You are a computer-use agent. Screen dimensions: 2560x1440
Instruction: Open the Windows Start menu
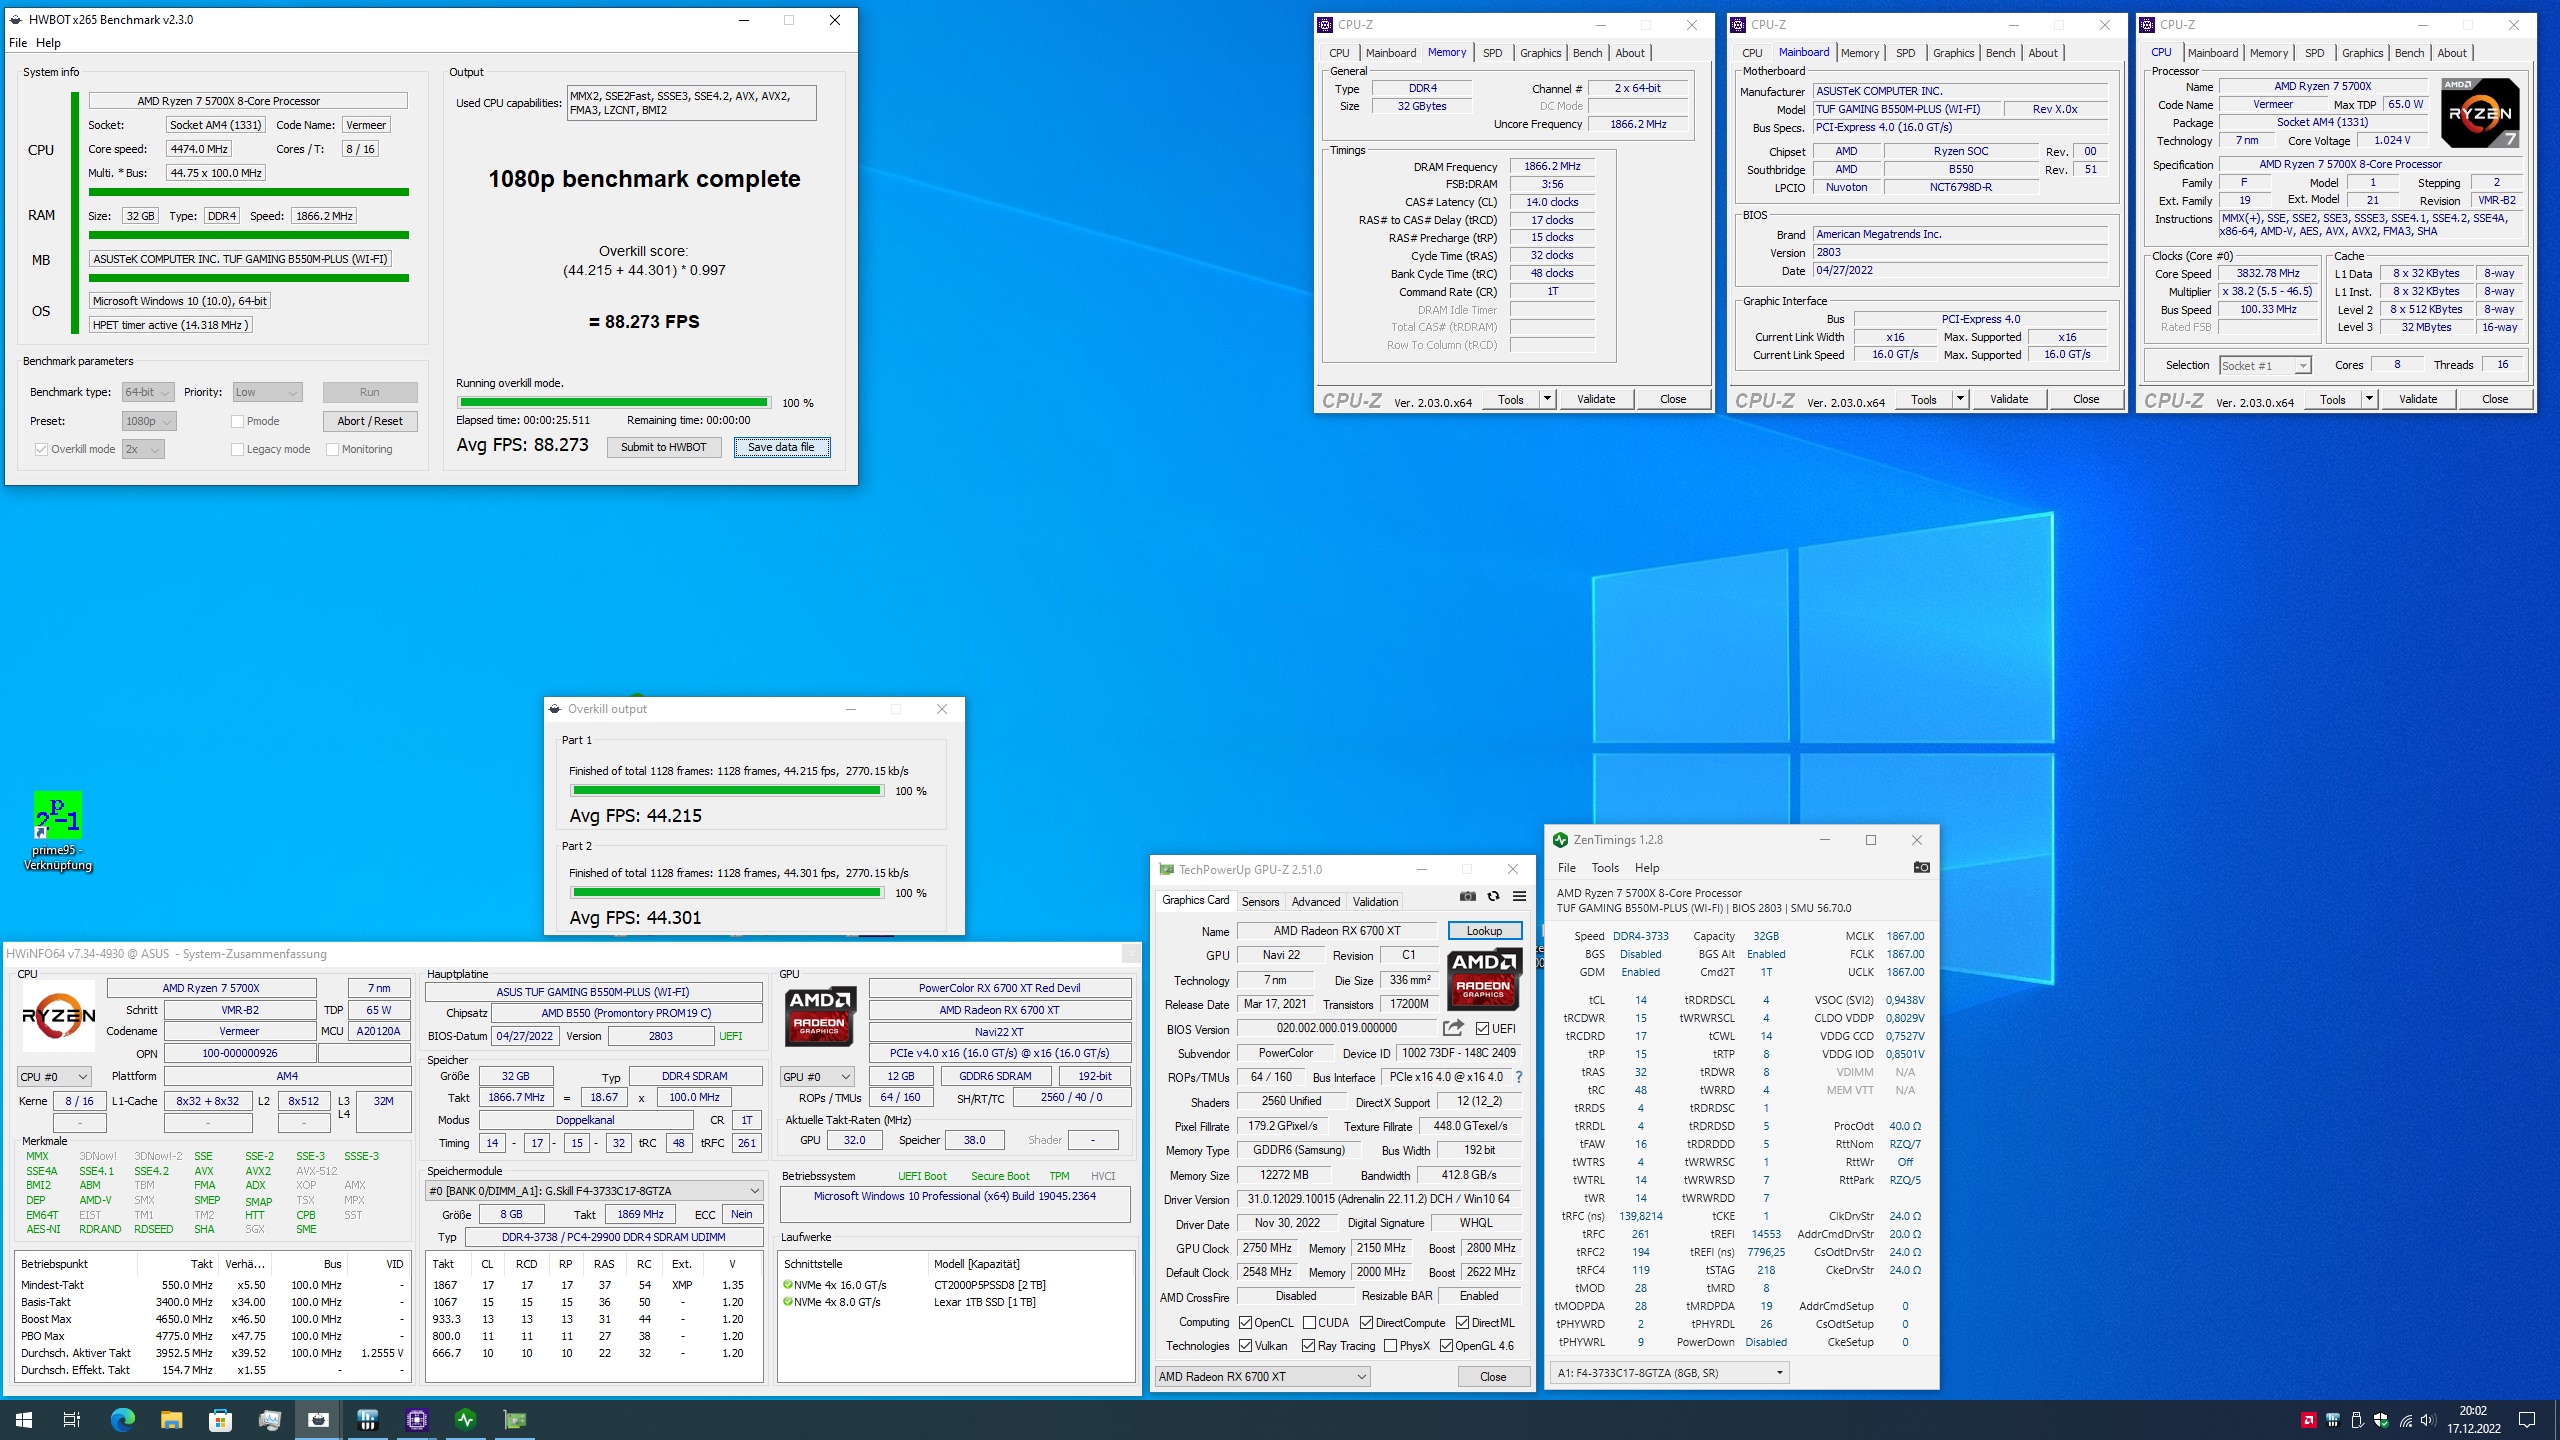point(24,1419)
